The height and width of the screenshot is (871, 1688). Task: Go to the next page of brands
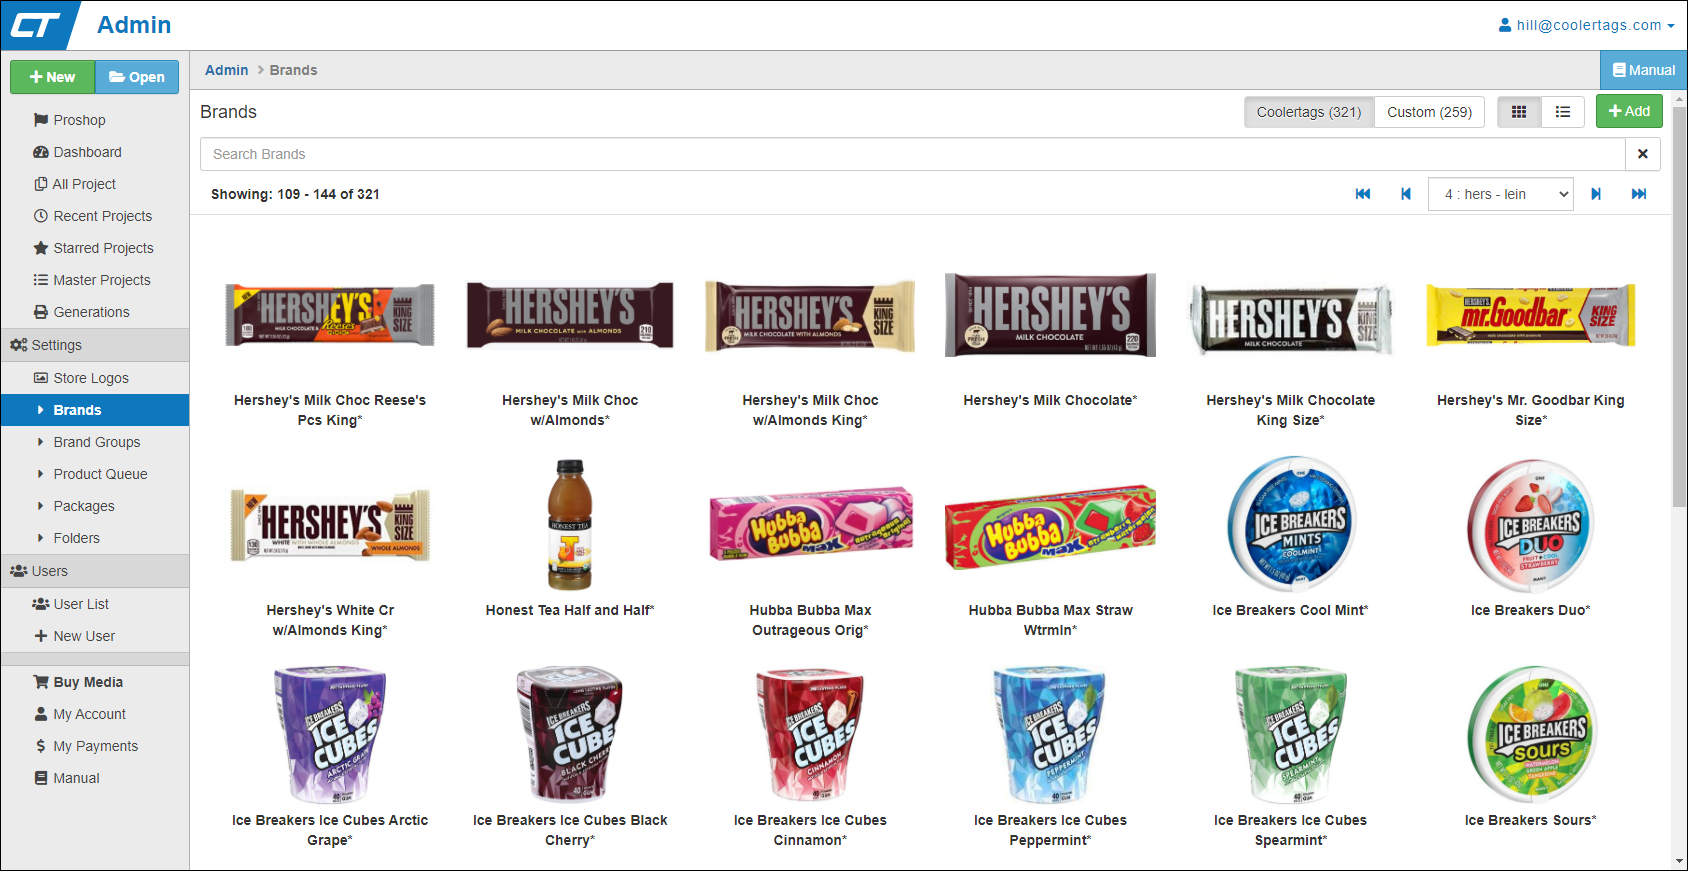1596,194
